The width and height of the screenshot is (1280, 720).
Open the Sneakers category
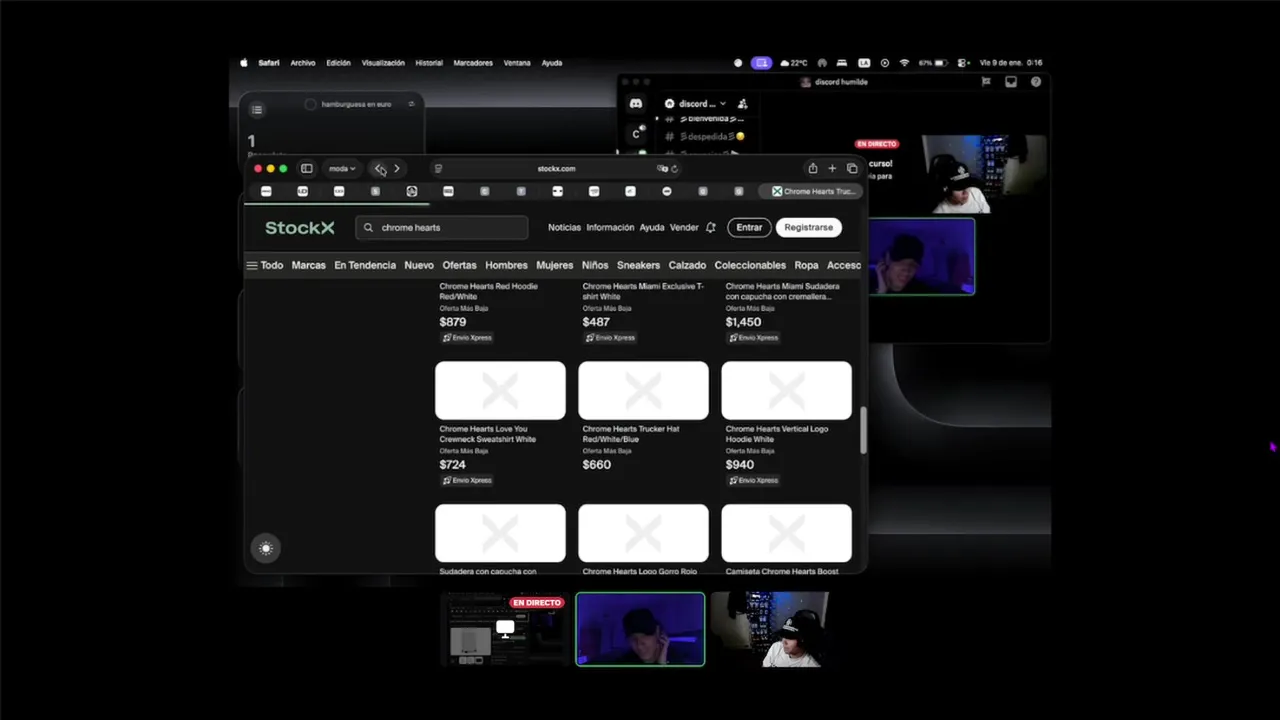(638, 266)
